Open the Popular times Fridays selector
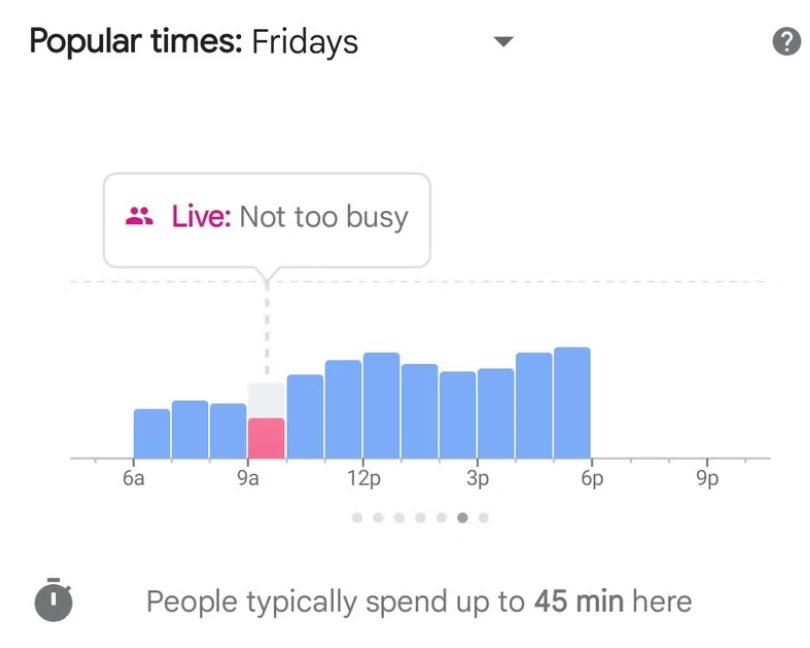810x648 pixels. click(271, 41)
